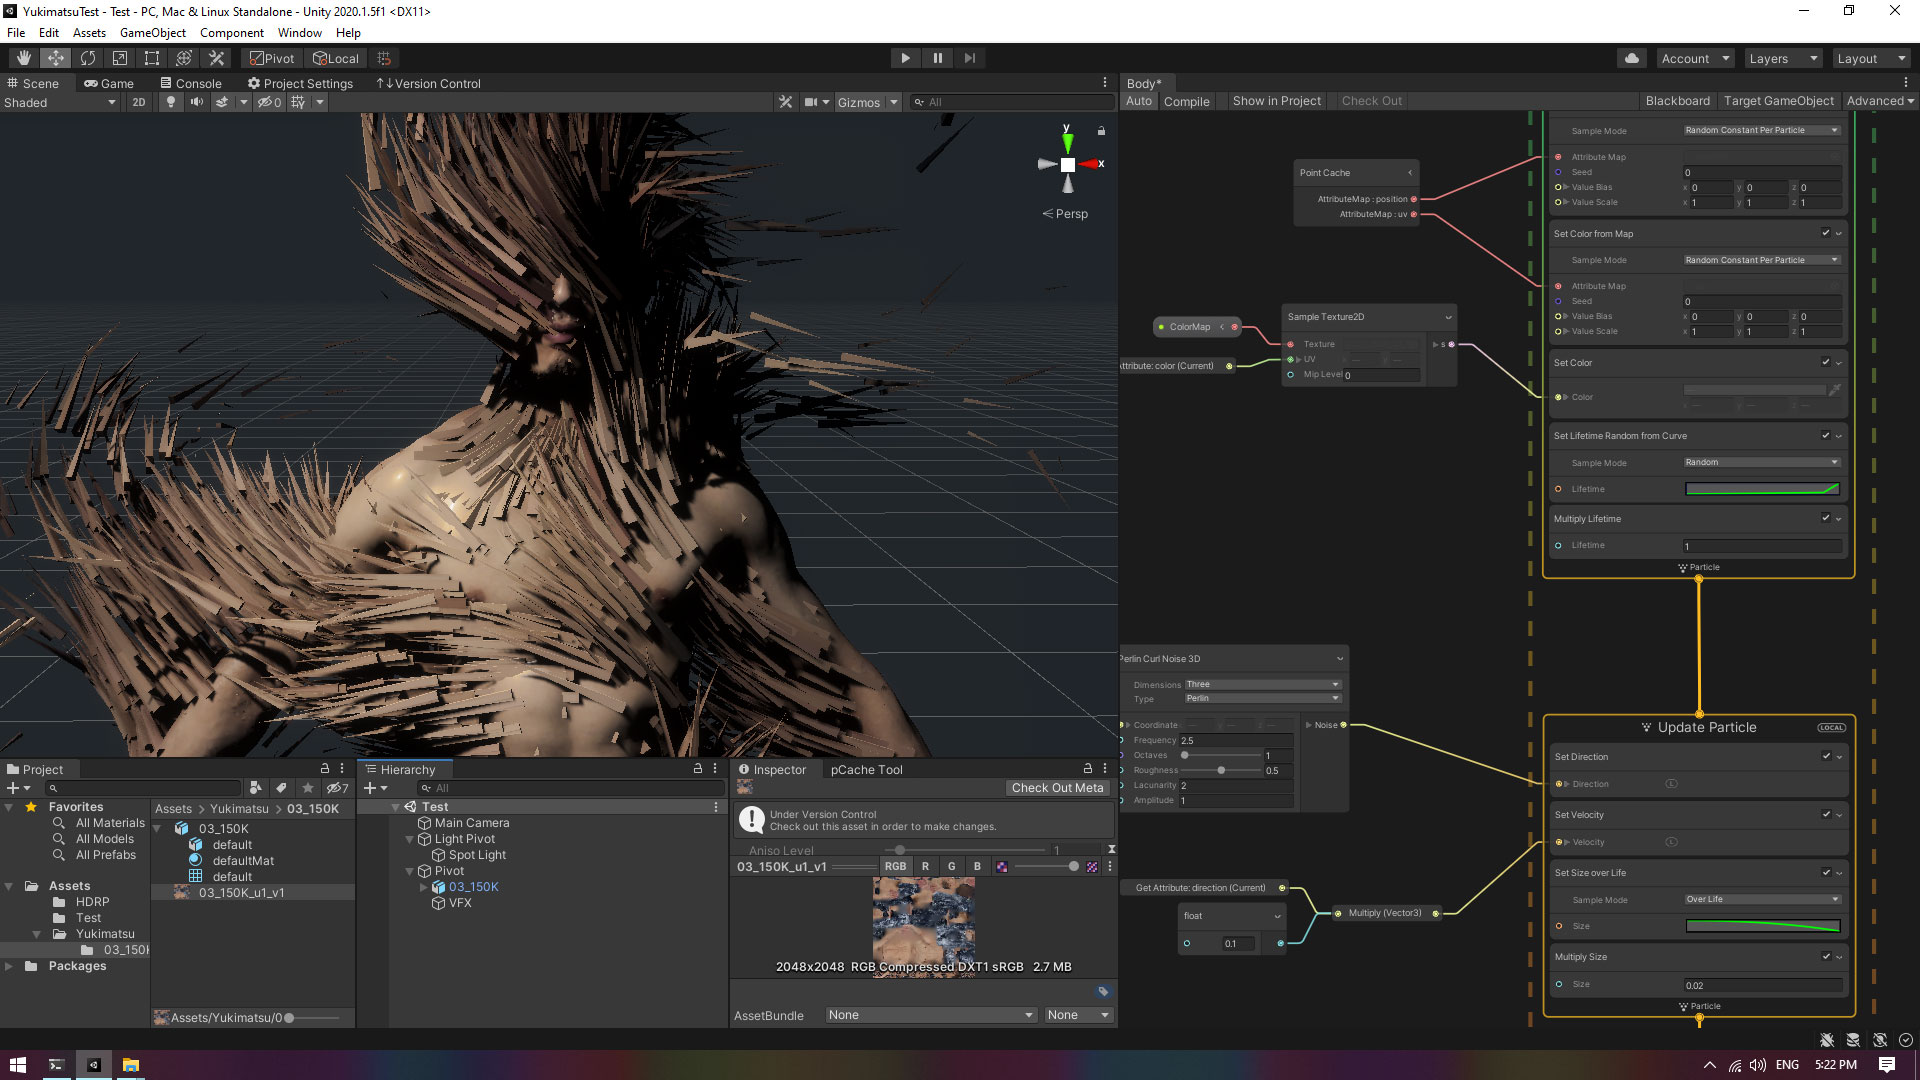Uncheck Multiply Lifetime block
Screen dimensions: 1920x1080
coord(1825,518)
